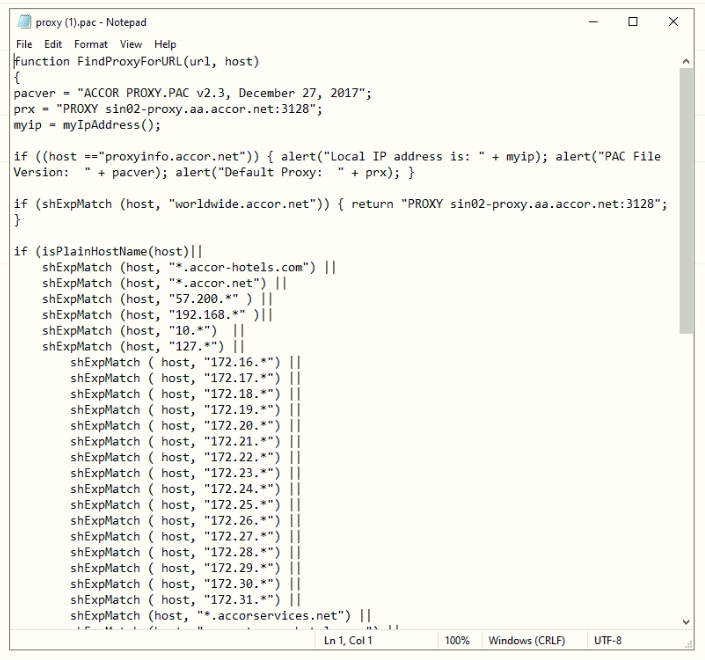Click the Notepad icon in the title bar
705x660 pixels.
pos(24,22)
